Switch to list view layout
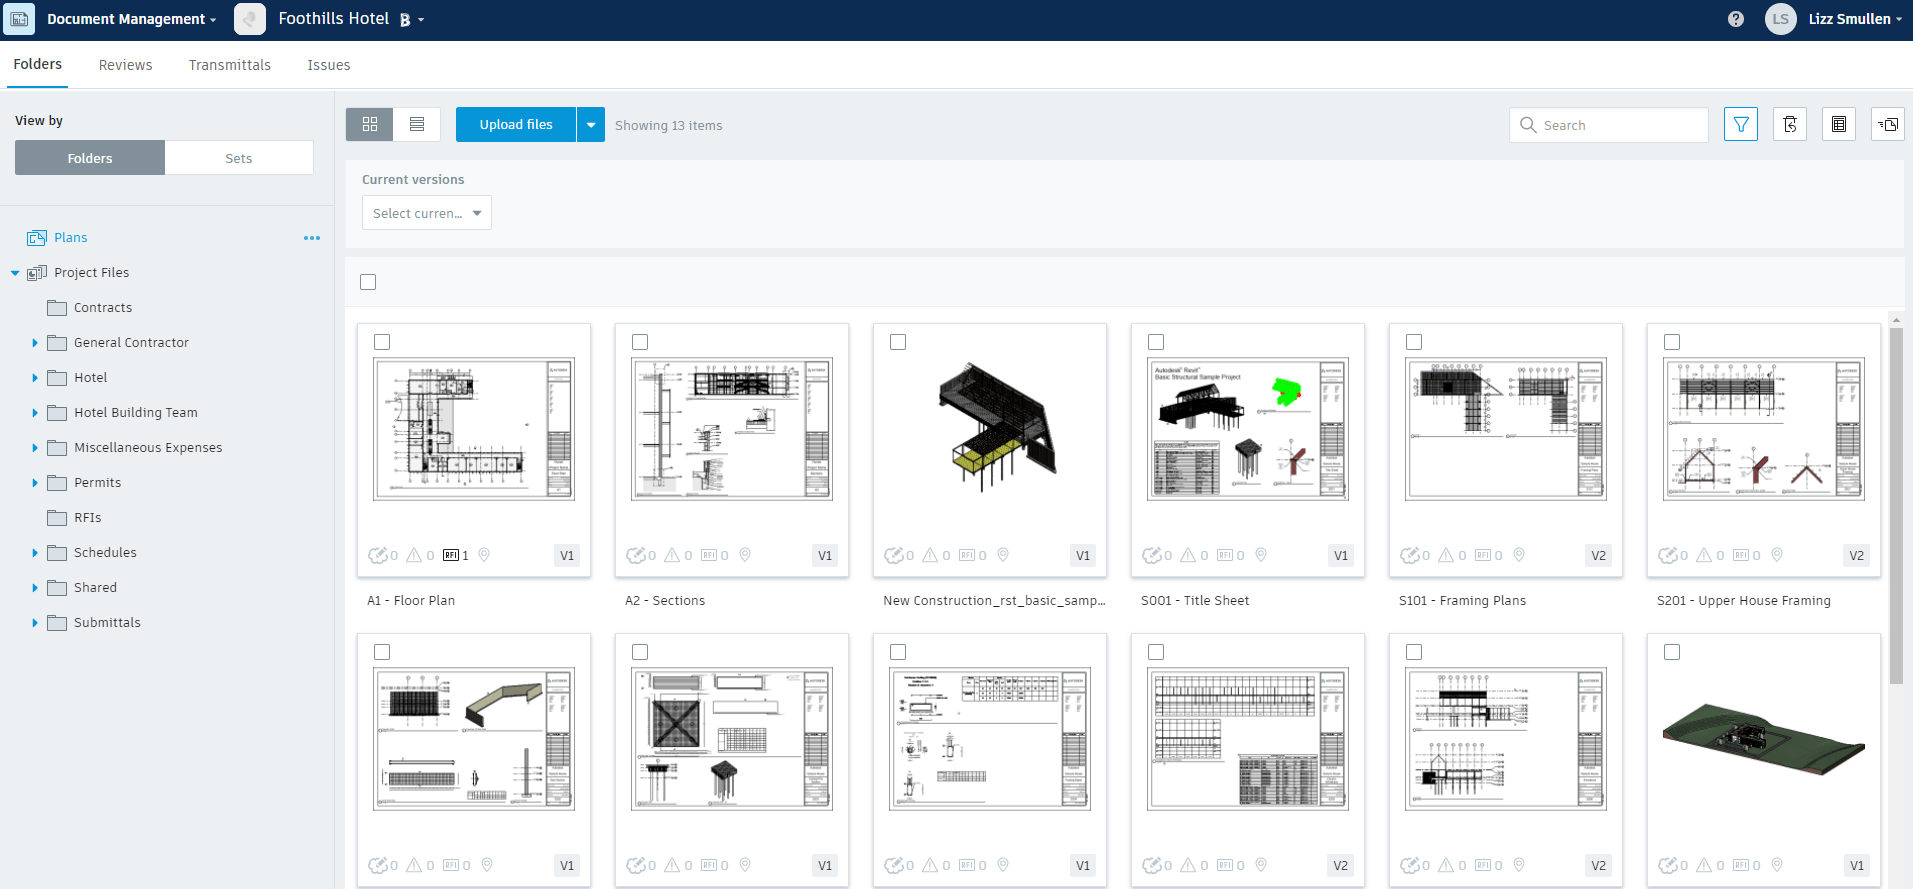1913x889 pixels. coord(417,125)
